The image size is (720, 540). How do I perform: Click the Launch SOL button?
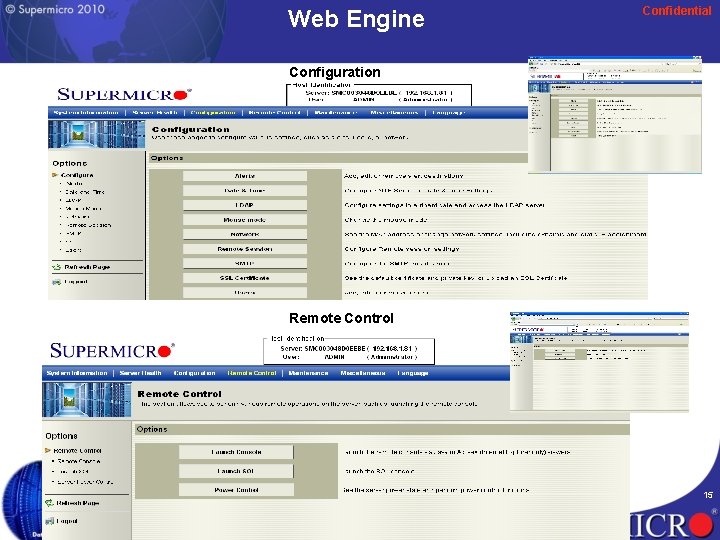(236, 471)
